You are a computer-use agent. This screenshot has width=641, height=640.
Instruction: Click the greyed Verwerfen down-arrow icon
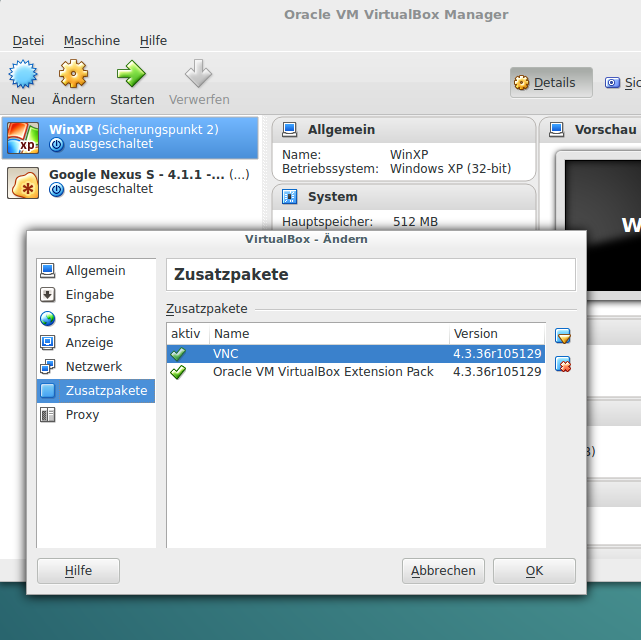tap(198, 74)
